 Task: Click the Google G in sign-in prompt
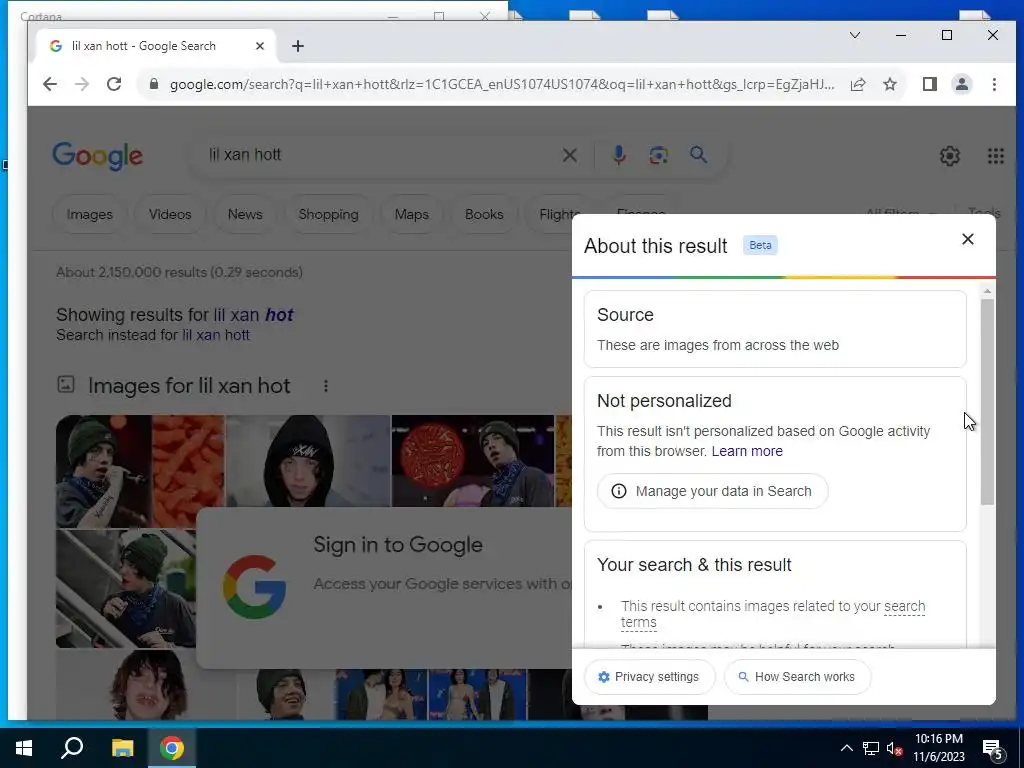[254, 587]
